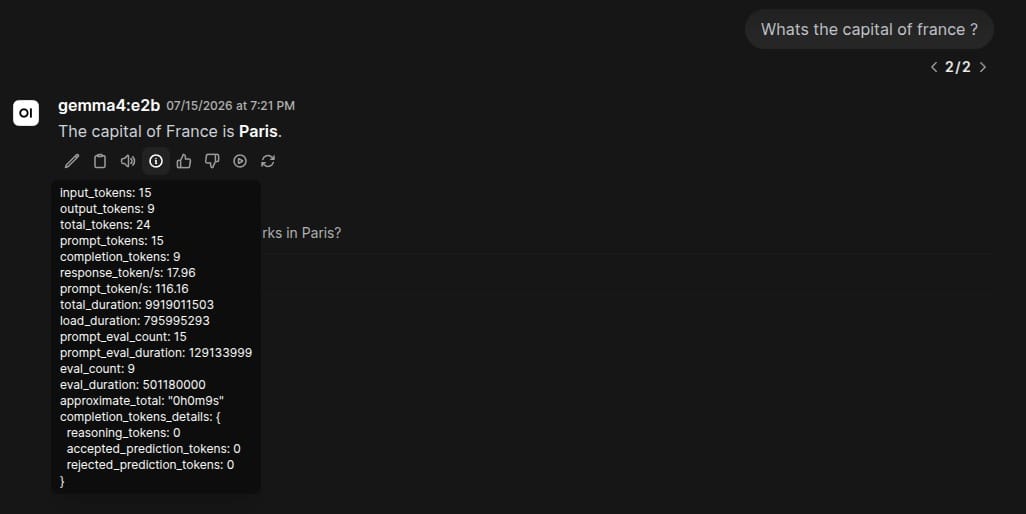Click the gemma4:e2b model name
Screen dimensions: 1026x514
click(109, 105)
